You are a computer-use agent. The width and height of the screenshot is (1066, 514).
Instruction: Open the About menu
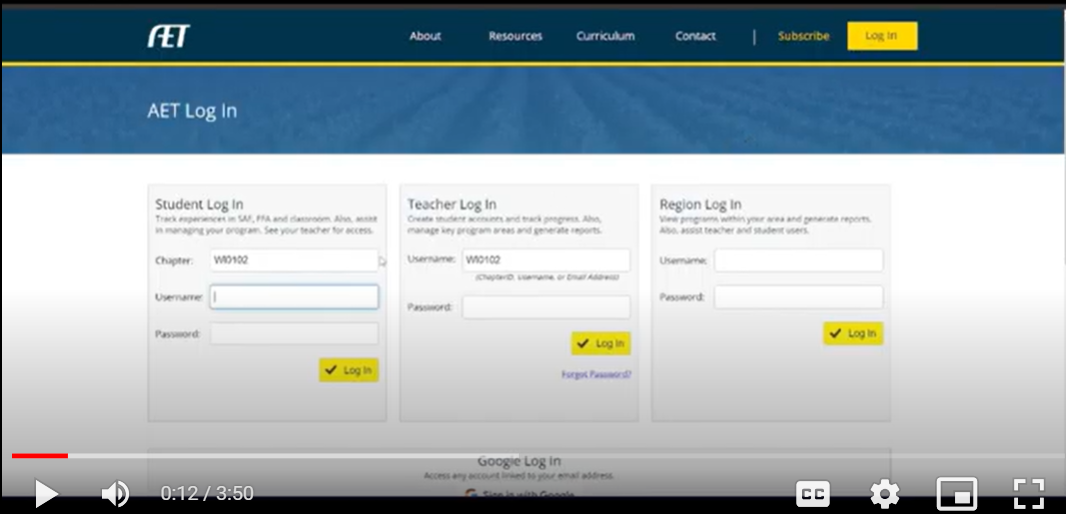(x=425, y=36)
